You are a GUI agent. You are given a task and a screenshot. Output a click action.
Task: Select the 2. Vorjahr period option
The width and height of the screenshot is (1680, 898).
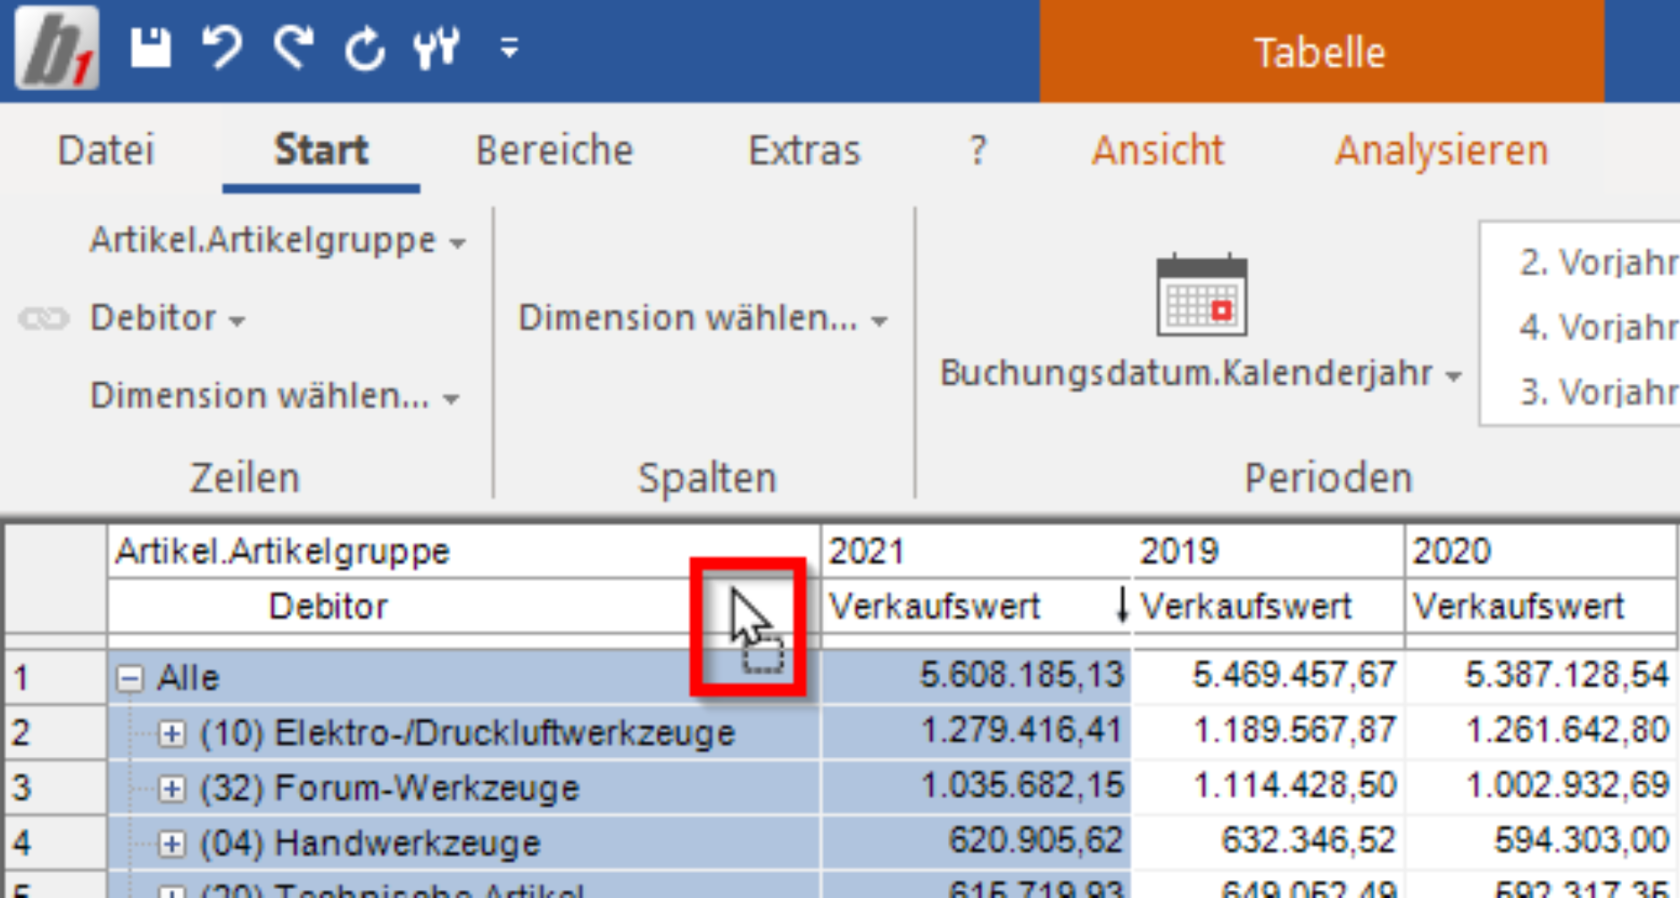(1598, 262)
